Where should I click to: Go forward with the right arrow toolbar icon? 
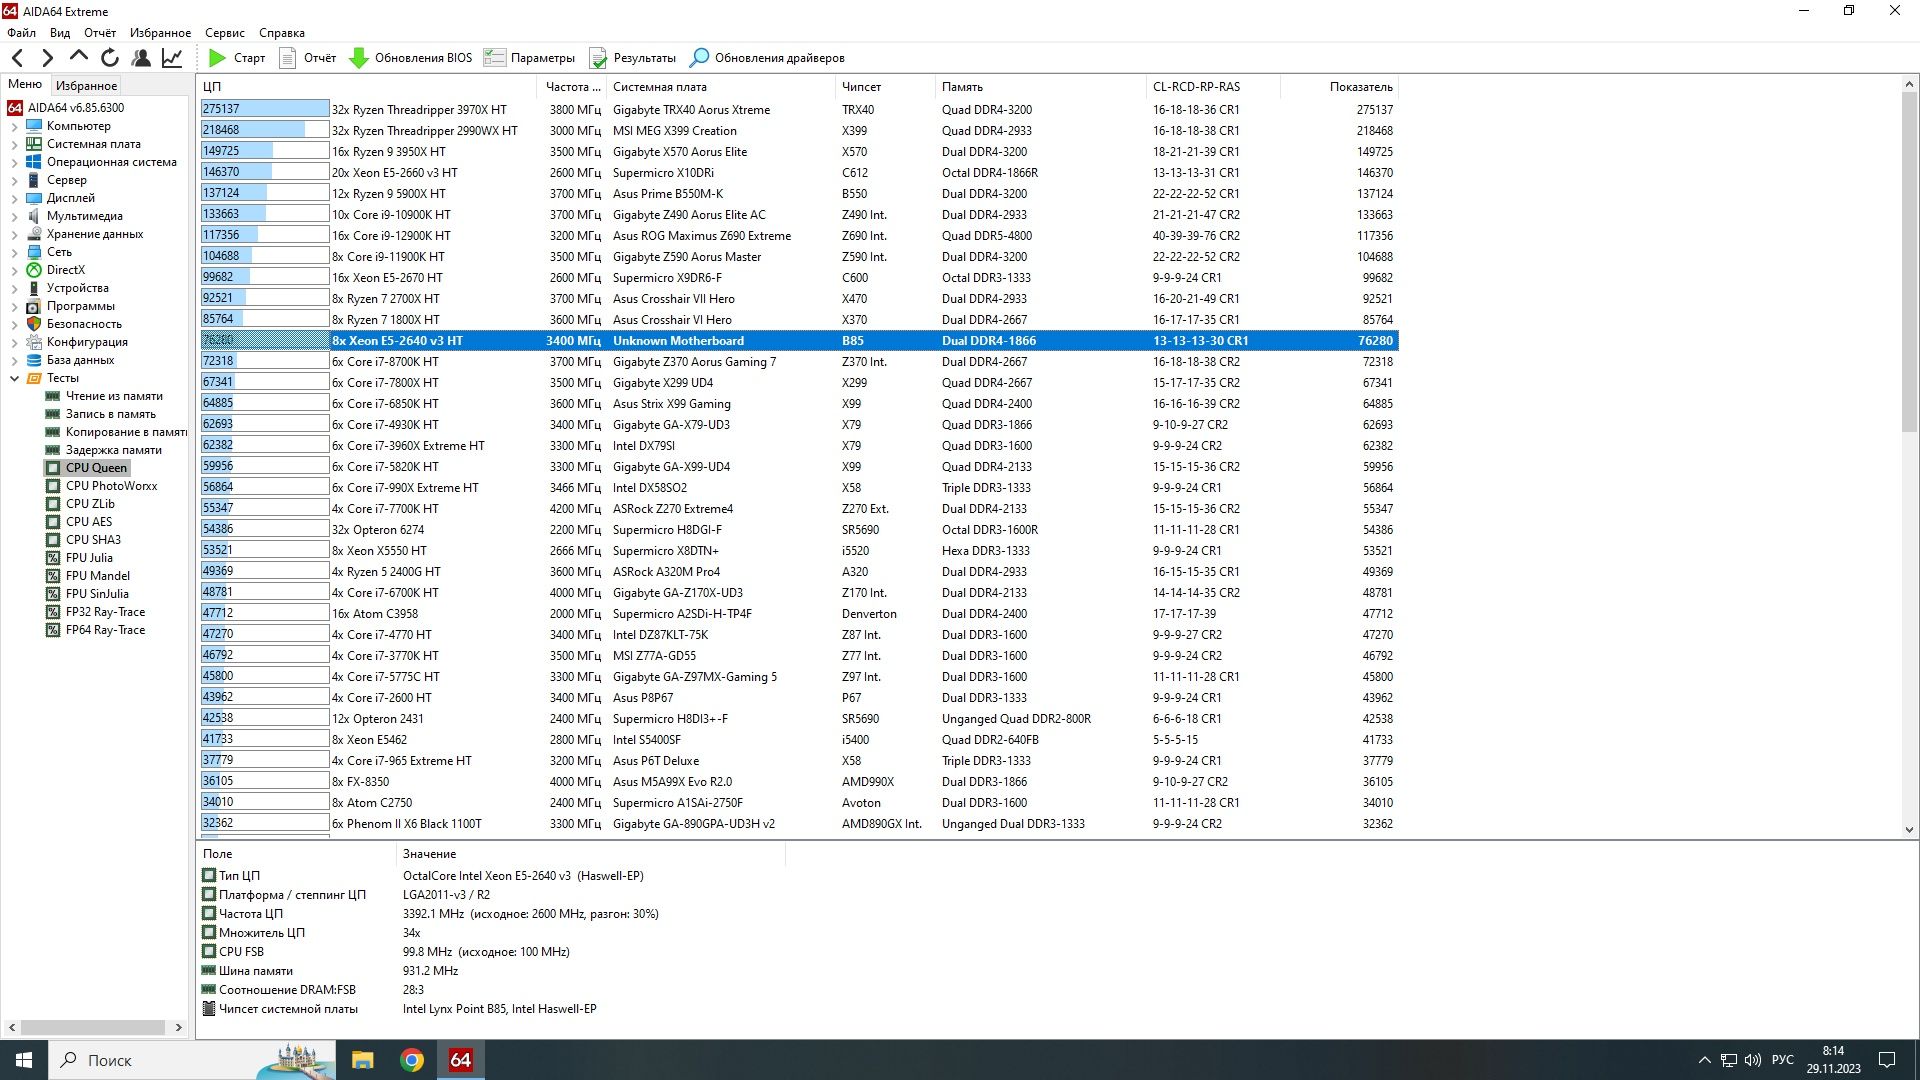click(47, 58)
